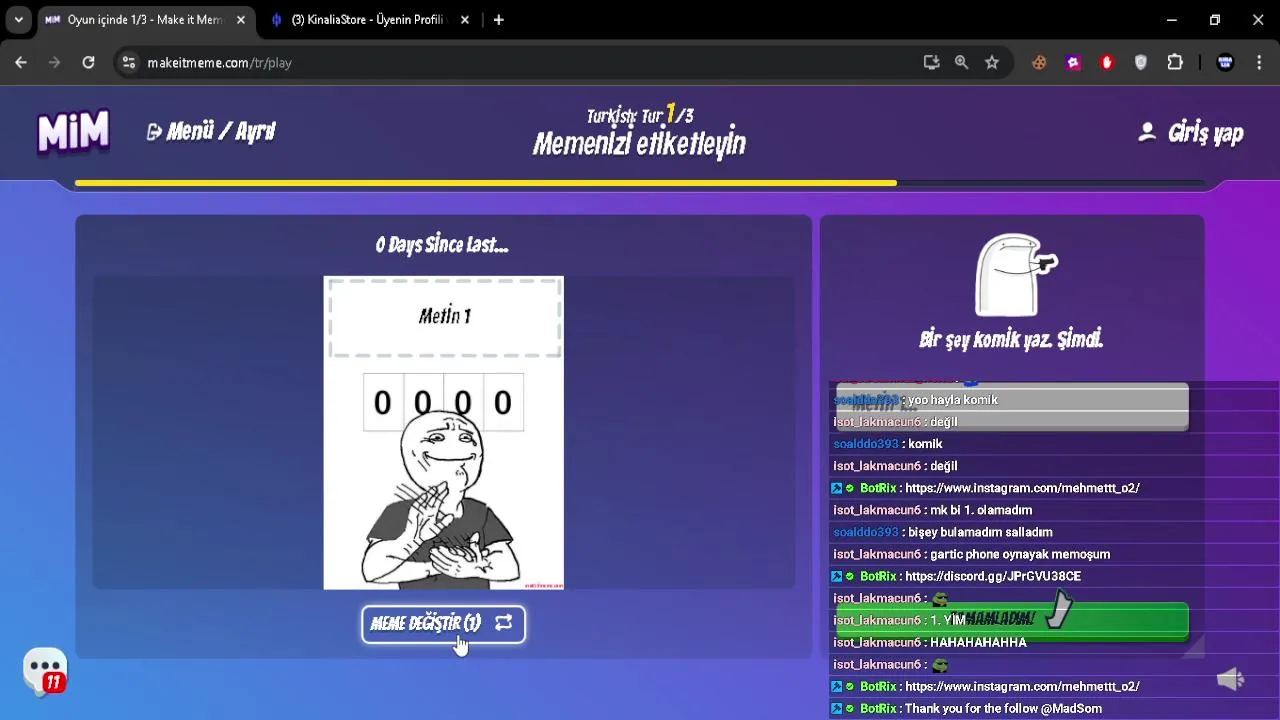The width and height of the screenshot is (1280, 720).
Task: Restore down the browser window
Action: (x=1215, y=20)
